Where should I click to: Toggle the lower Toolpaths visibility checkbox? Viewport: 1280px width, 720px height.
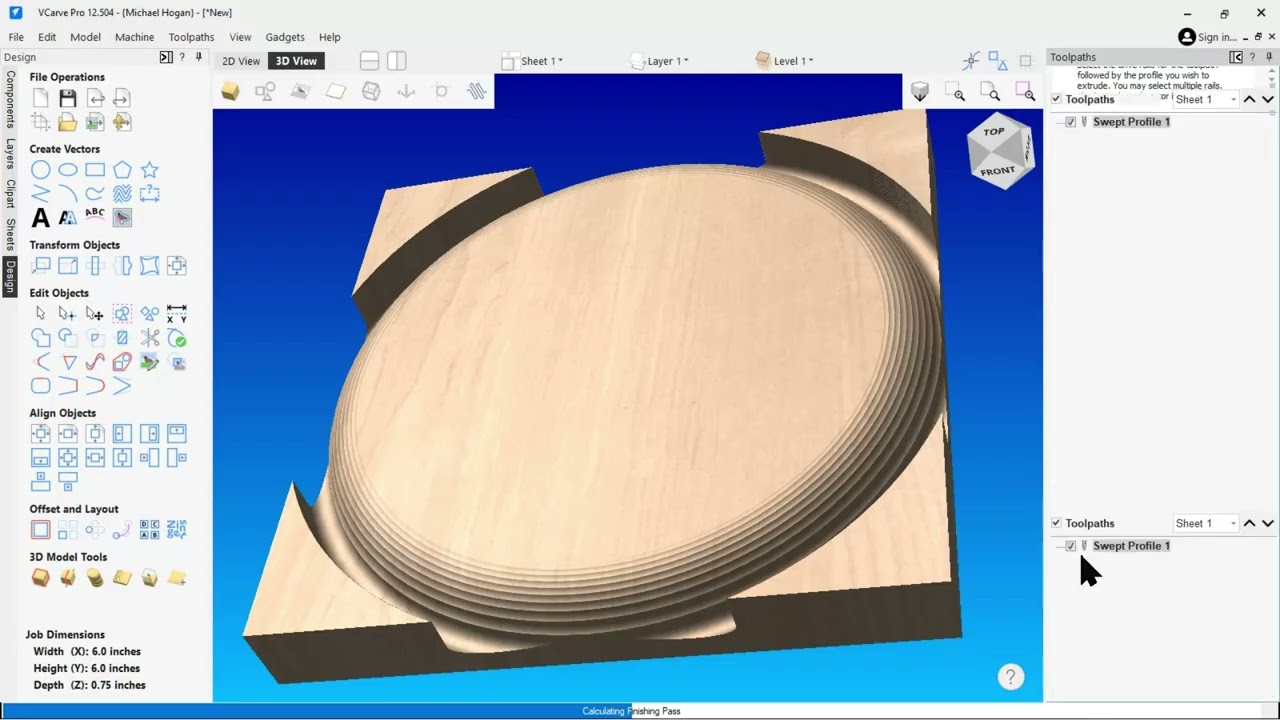click(x=1056, y=523)
